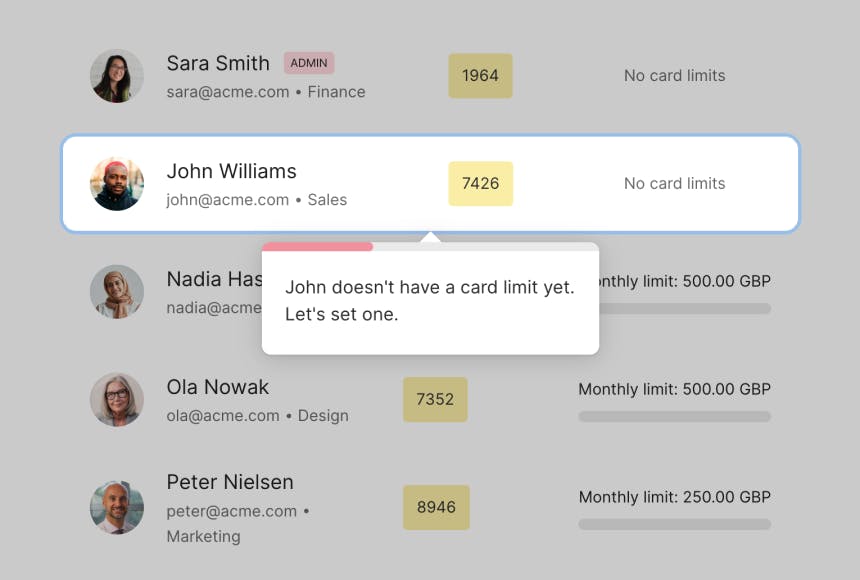Click the tooltip's pink progress indicator
The image size is (860, 580).
click(317, 246)
